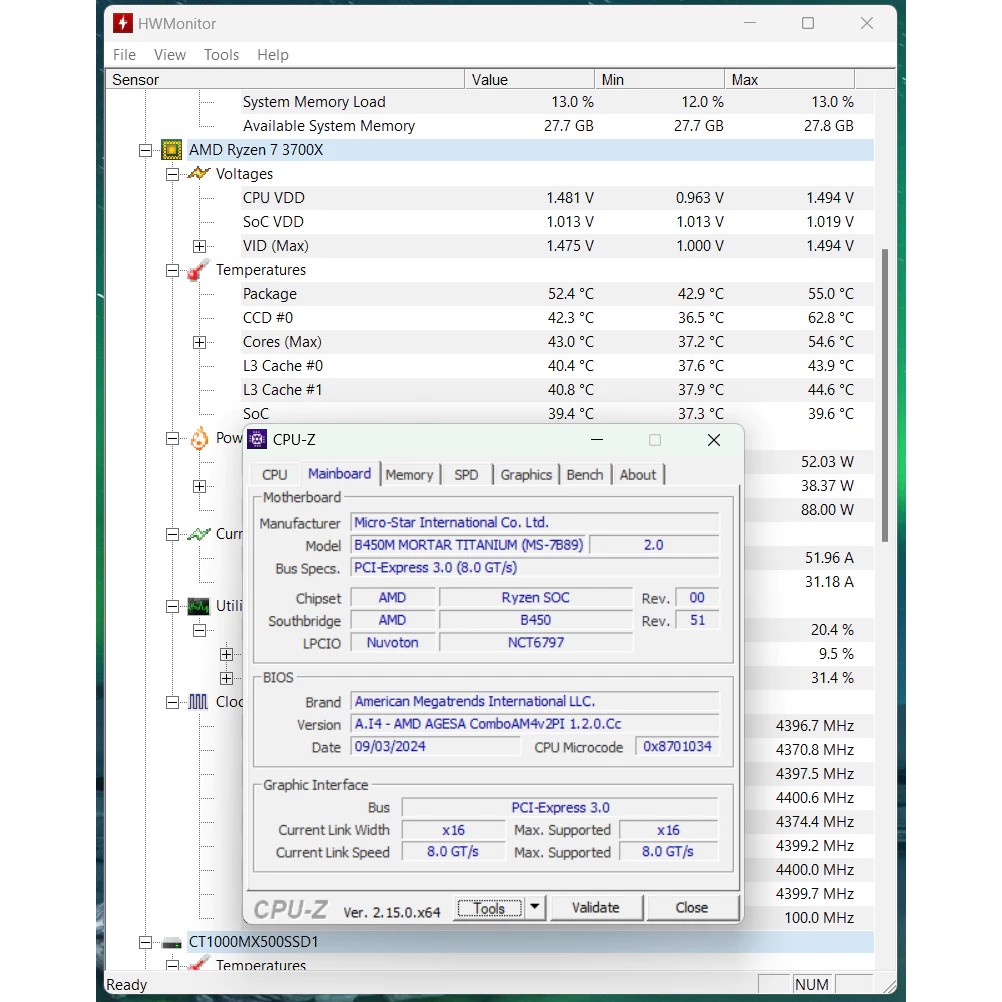Screen dimensions: 1002x1002
Task: Click the Voltages category icon
Action: pyautogui.click(x=199, y=174)
